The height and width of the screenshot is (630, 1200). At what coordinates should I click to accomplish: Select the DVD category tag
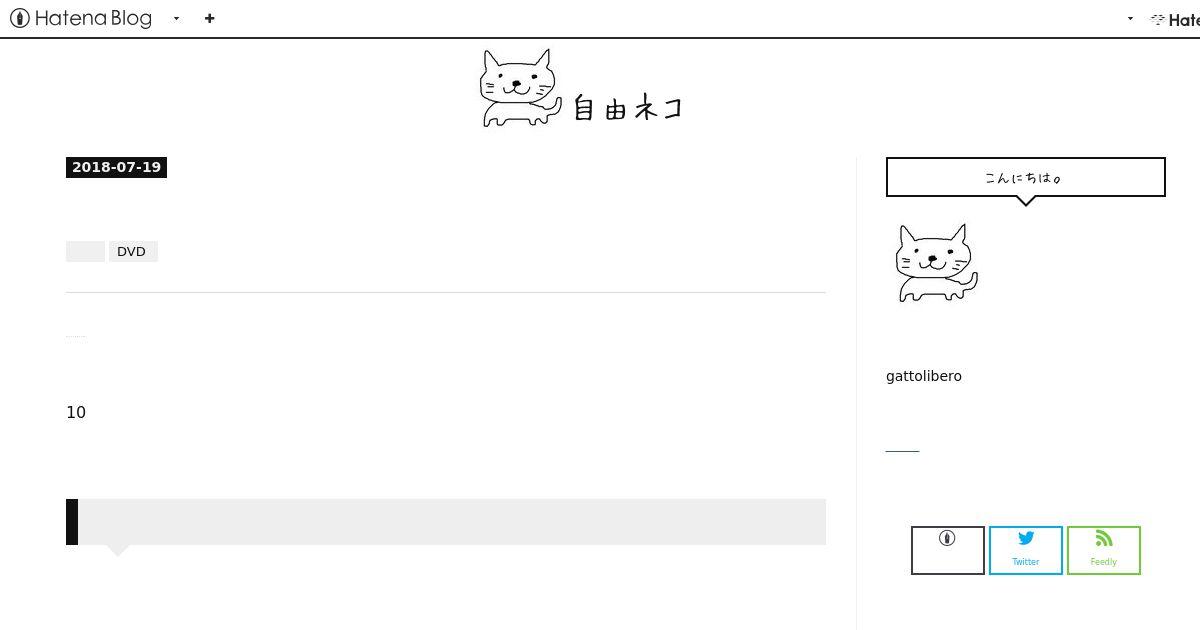tap(132, 251)
